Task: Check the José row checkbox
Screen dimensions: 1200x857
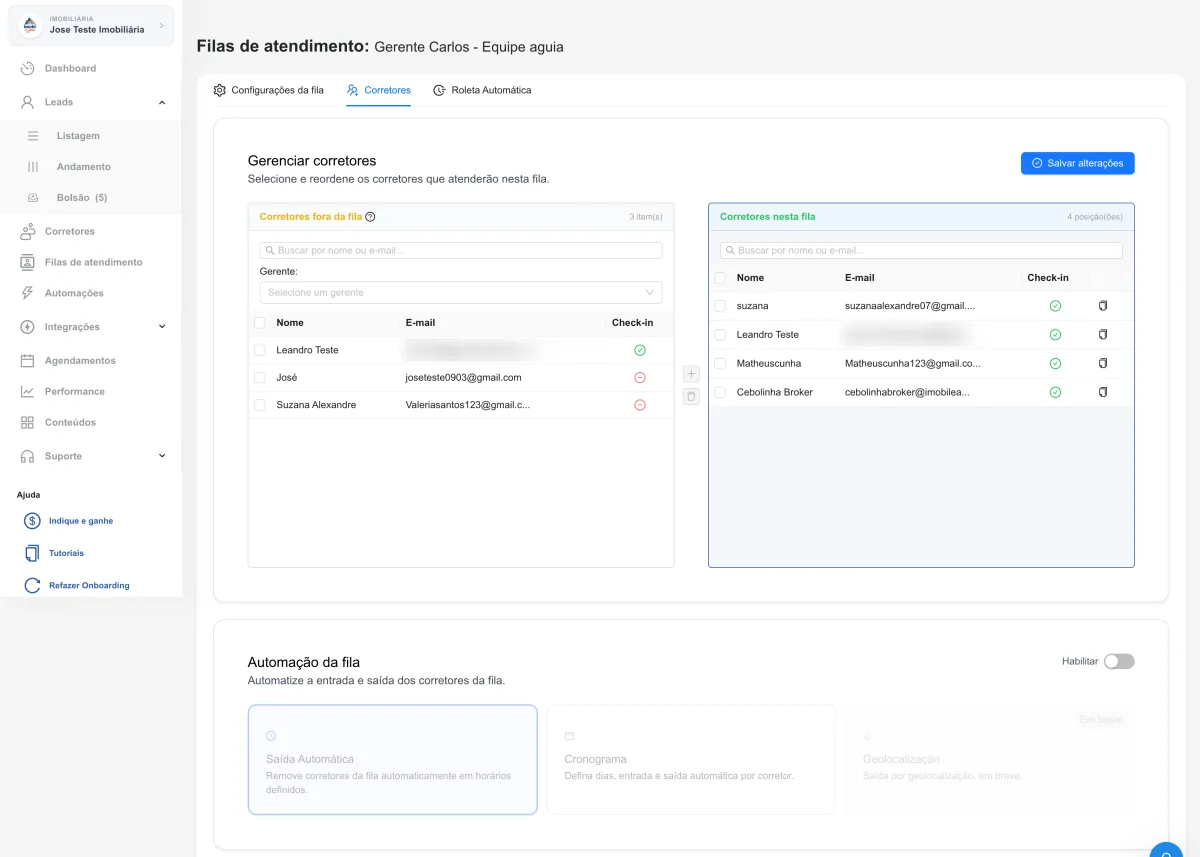Action: pyautogui.click(x=260, y=378)
